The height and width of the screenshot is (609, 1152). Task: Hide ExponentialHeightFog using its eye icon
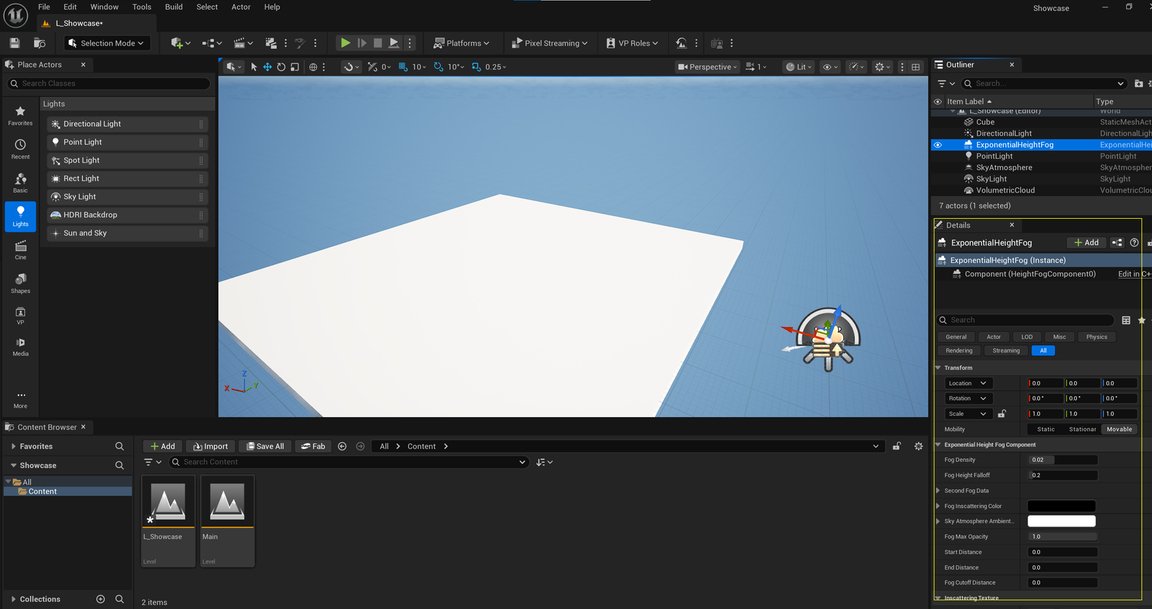938,145
